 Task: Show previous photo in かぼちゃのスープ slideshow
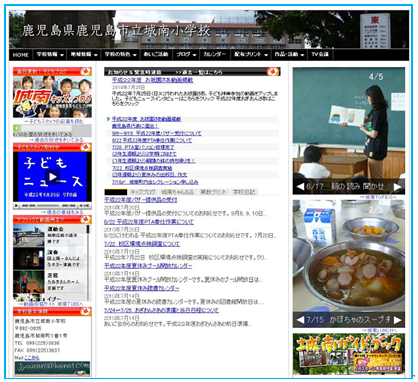tap(300, 320)
